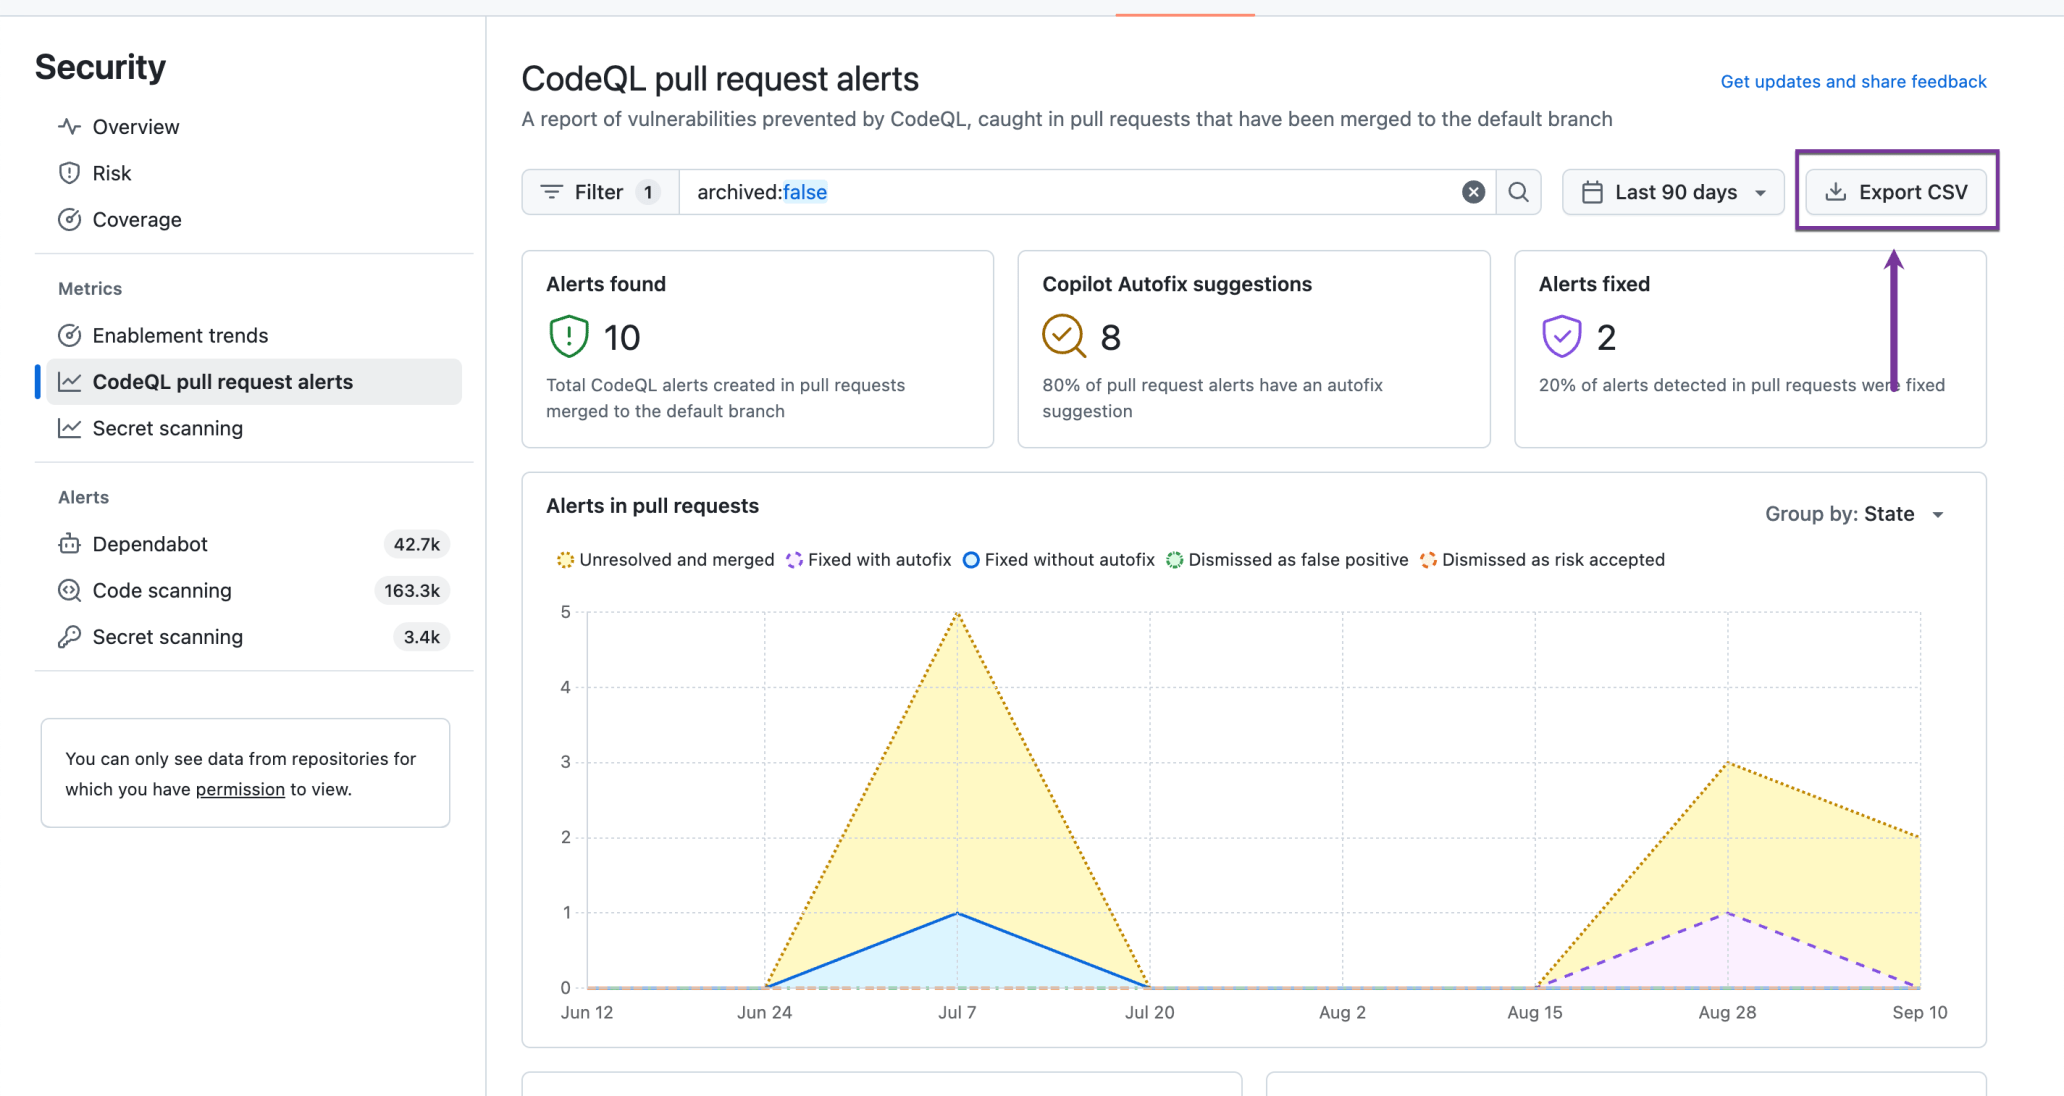Click the Dependabot icon in the sidebar

(69, 544)
